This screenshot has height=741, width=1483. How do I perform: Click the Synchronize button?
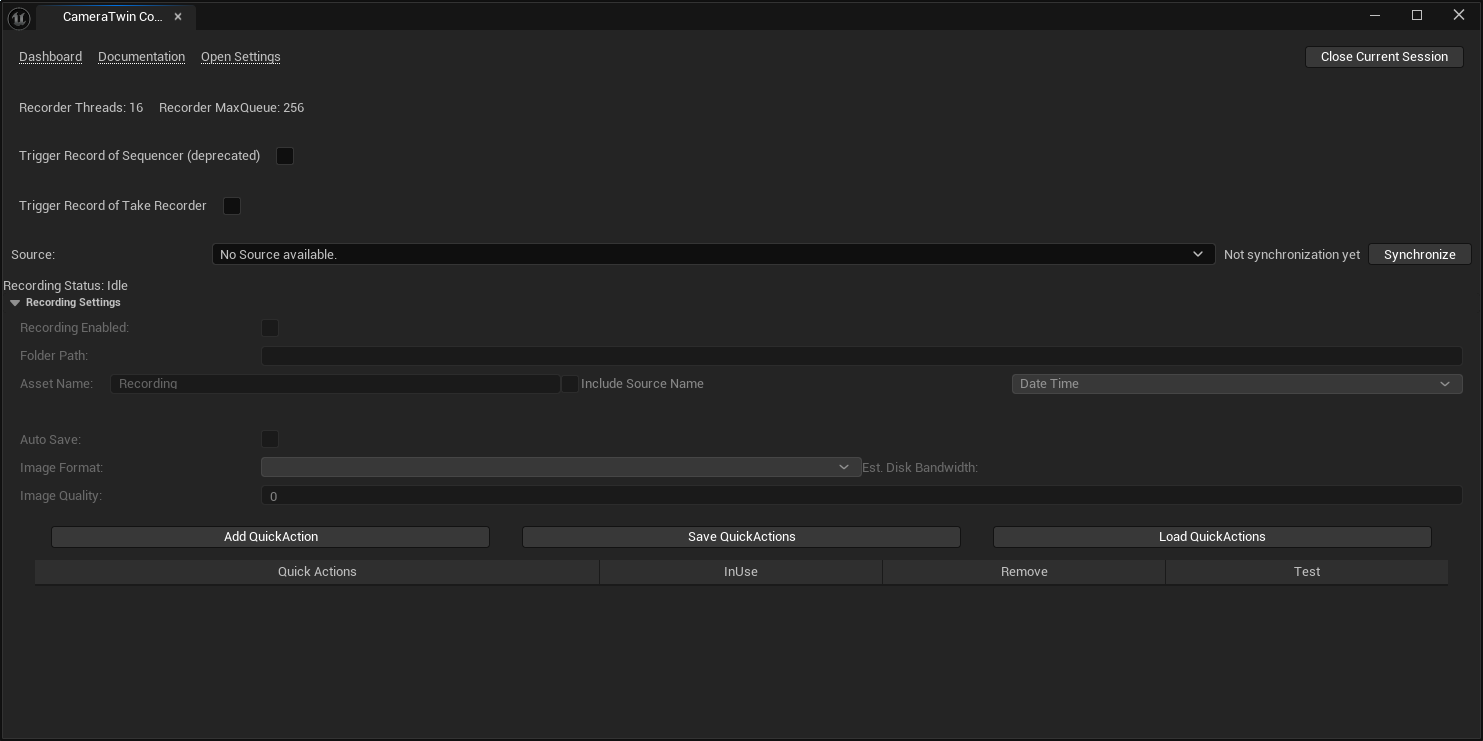click(1419, 255)
